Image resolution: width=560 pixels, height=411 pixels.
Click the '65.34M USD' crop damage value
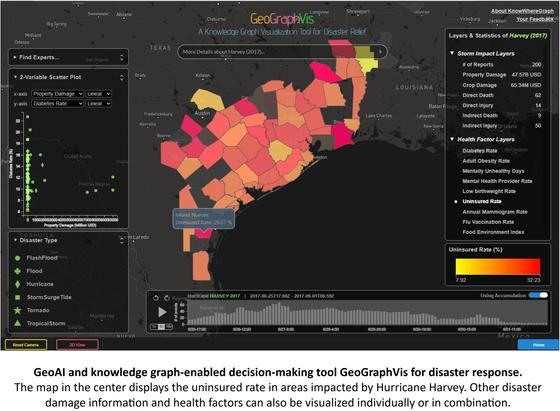click(526, 85)
